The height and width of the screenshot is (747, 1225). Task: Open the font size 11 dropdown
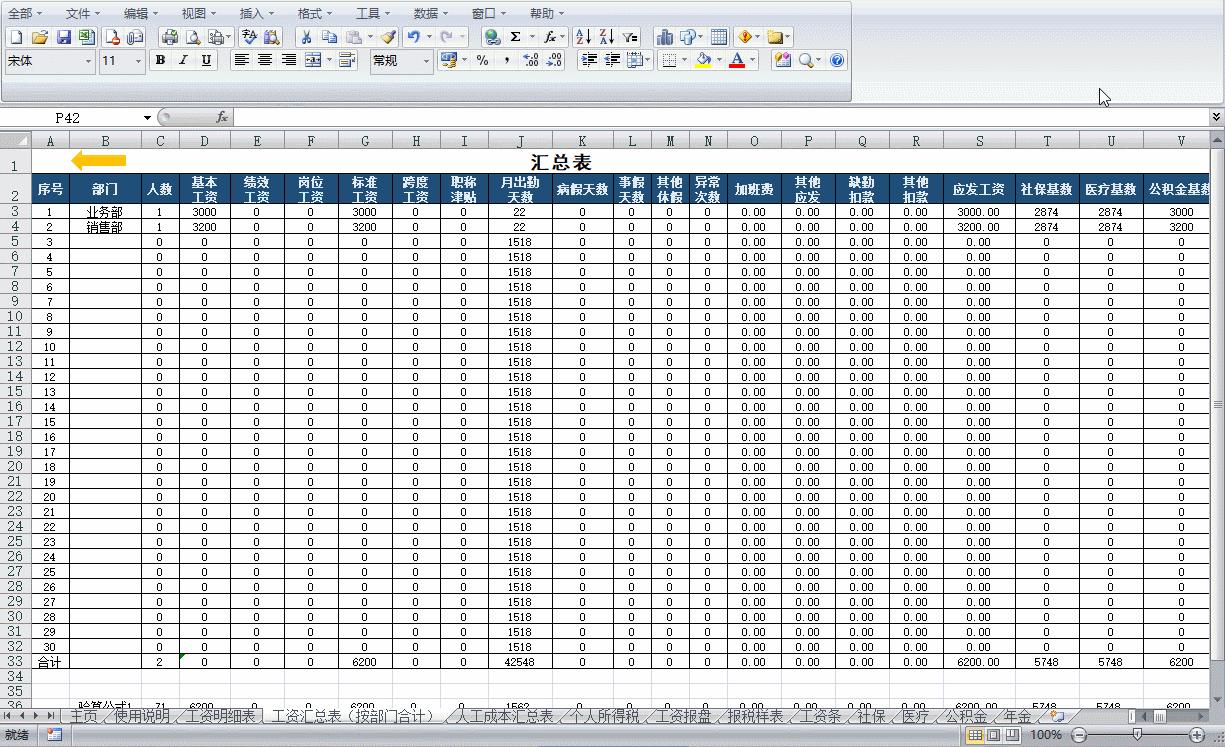click(138, 61)
